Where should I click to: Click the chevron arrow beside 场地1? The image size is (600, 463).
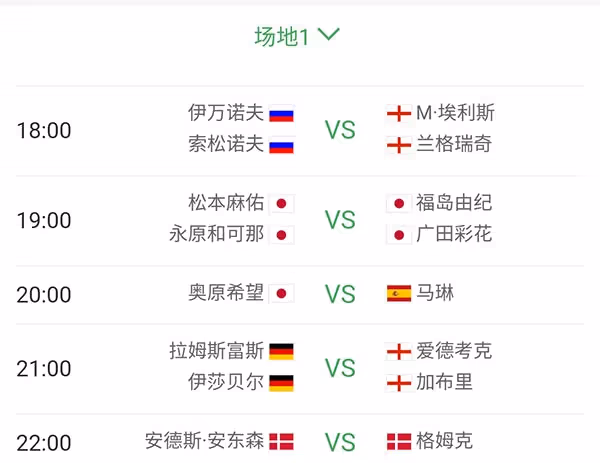[329, 34]
